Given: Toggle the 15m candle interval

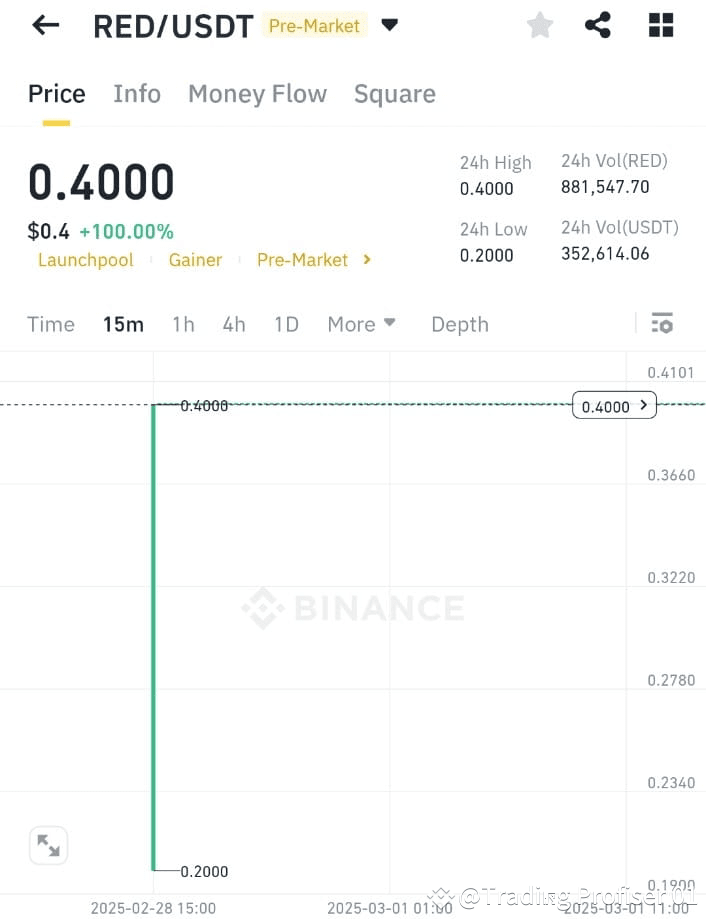Looking at the screenshot, I should [123, 323].
